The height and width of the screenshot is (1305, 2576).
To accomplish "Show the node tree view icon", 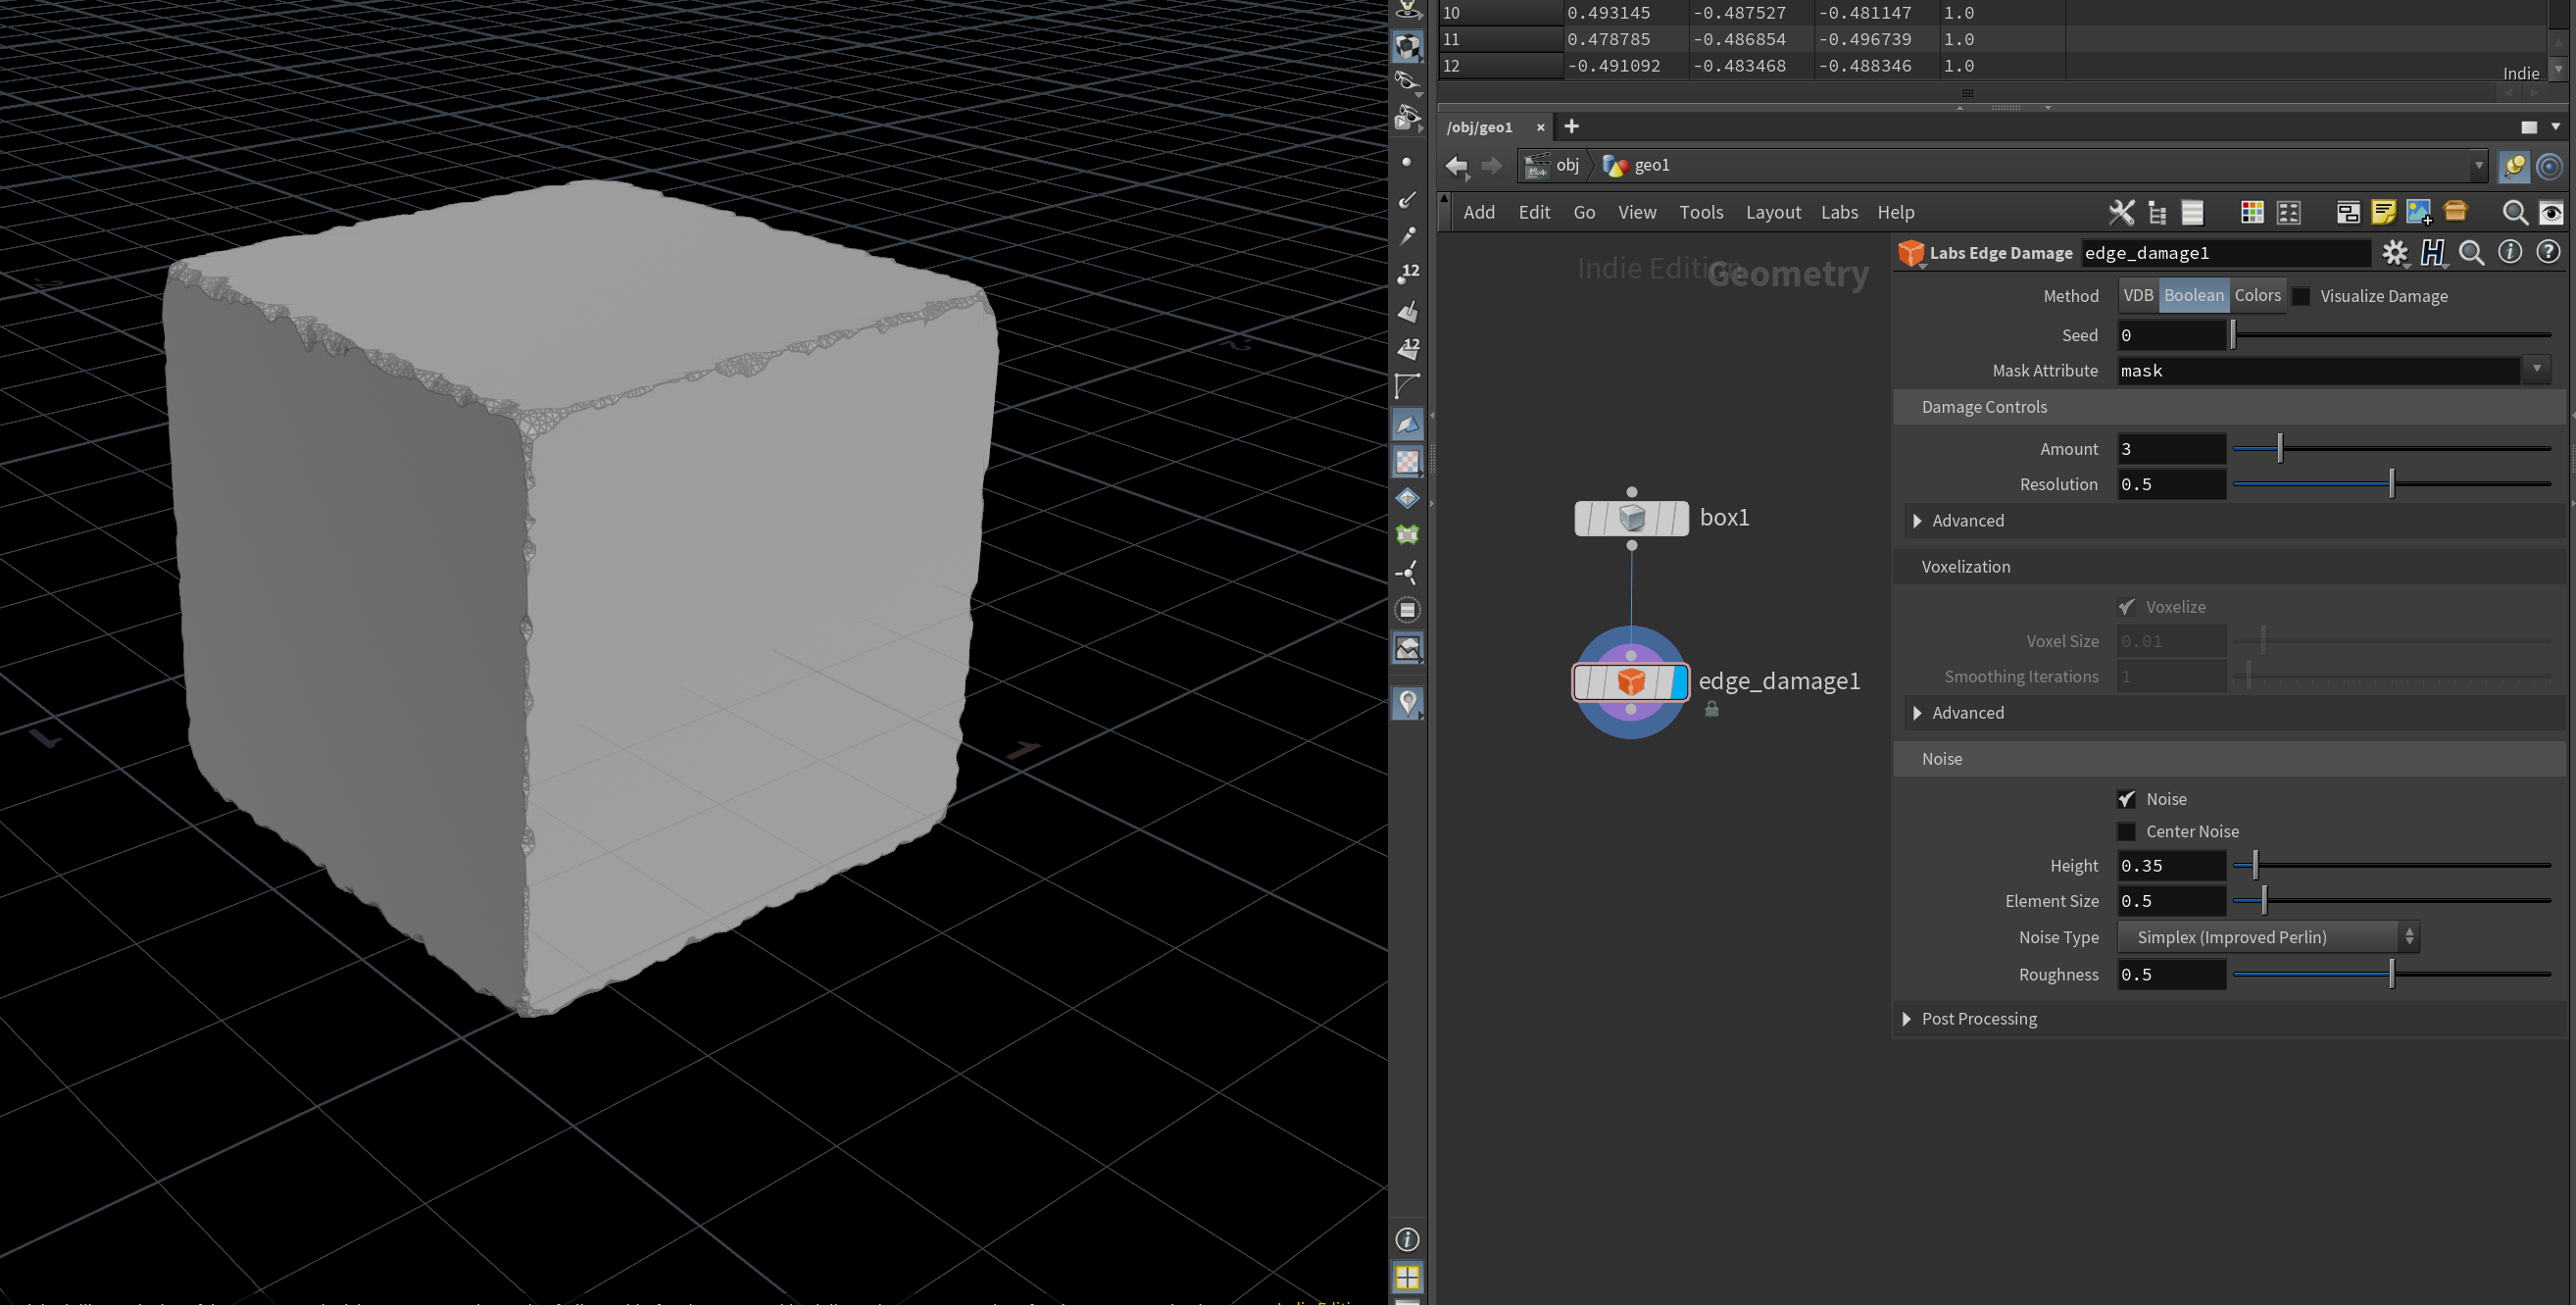I will coord(2157,212).
